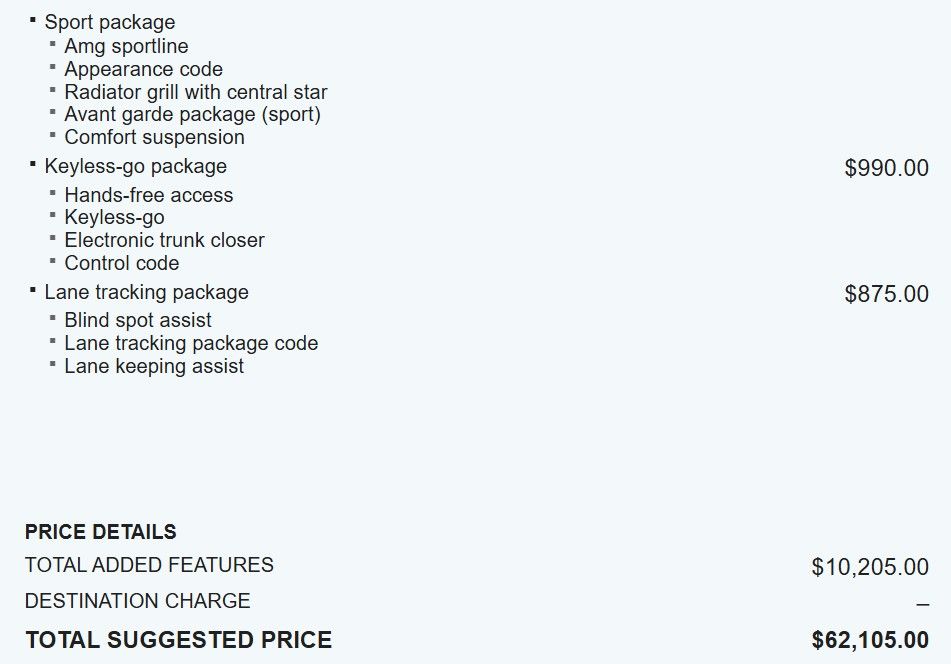Viewport: 951px width, 664px height.
Task: Select the Amg sportline feature
Action: point(126,46)
